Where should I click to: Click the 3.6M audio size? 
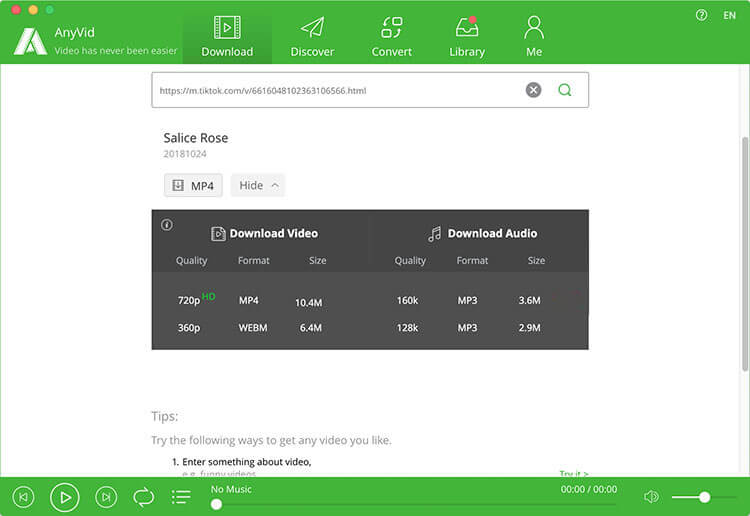529,301
